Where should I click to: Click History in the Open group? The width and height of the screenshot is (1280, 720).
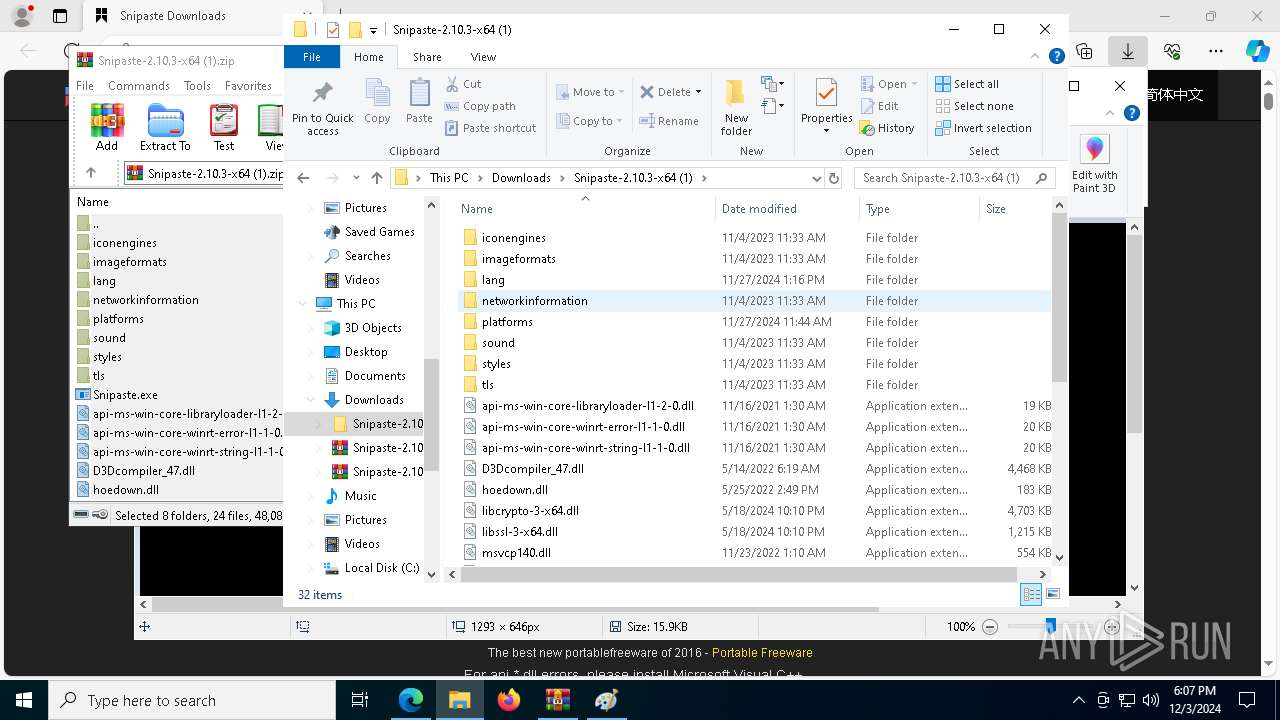click(887, 128)
